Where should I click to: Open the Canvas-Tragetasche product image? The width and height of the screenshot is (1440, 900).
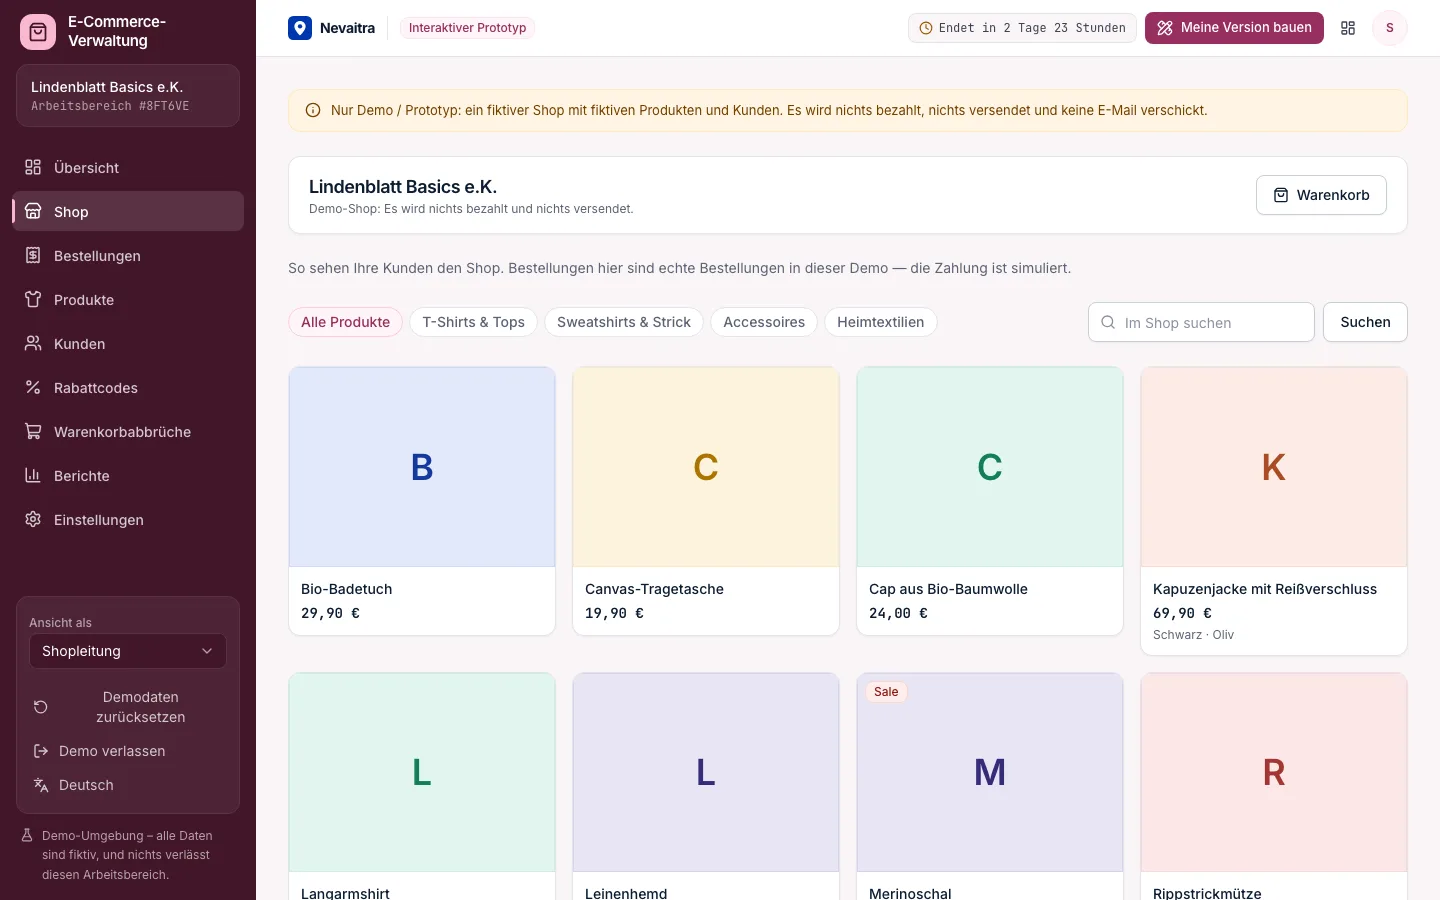coord(706,467)
